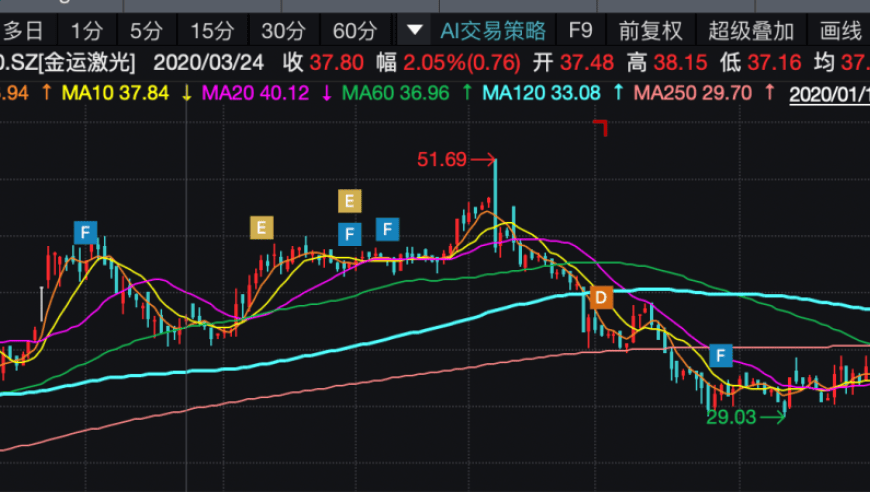Open the period dropdown triangle after 60分

click(x=414, y=30)
